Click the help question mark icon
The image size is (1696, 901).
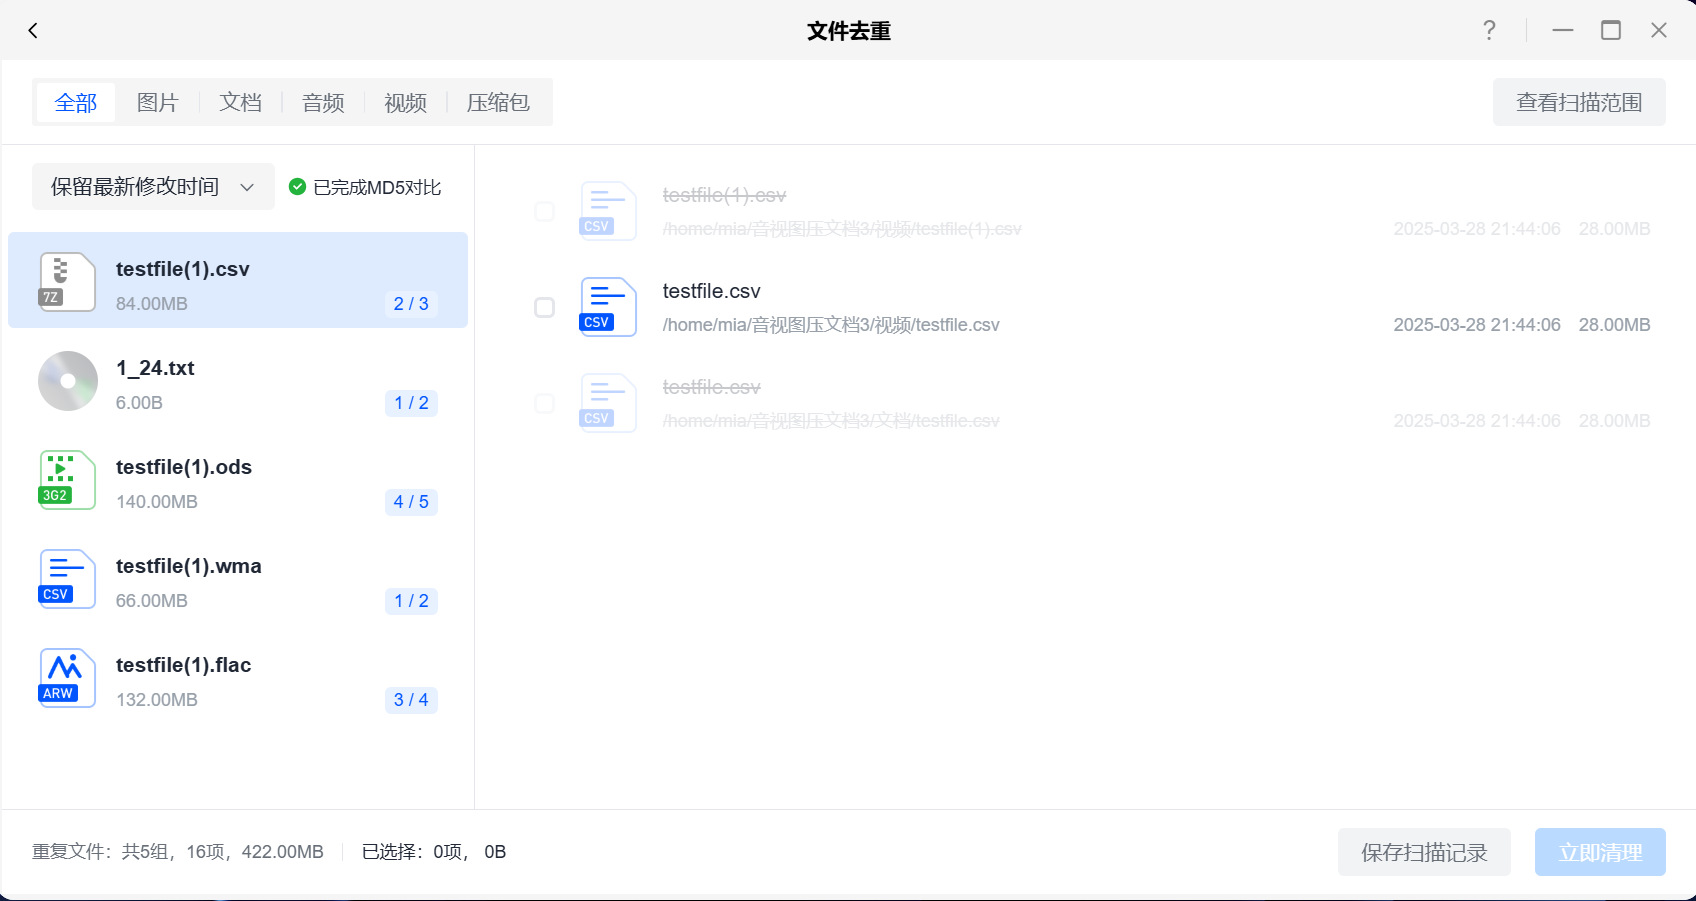[x=1489, y=31]
